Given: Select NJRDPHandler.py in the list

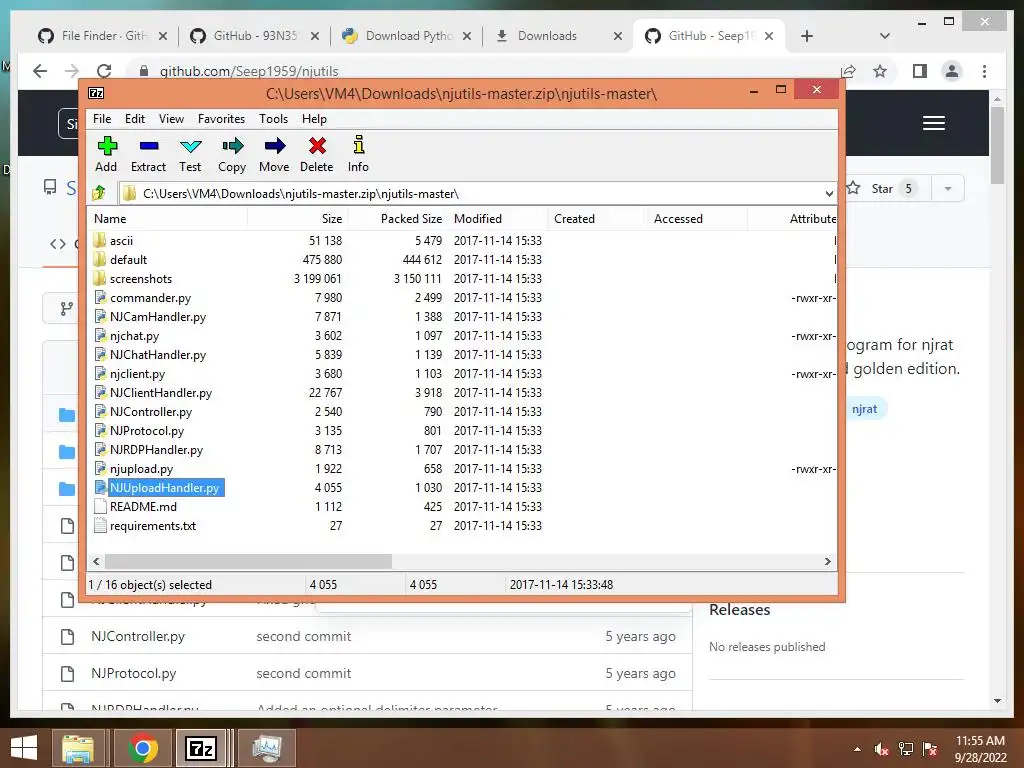Looking at the screenshot, I should click(156, 449).
